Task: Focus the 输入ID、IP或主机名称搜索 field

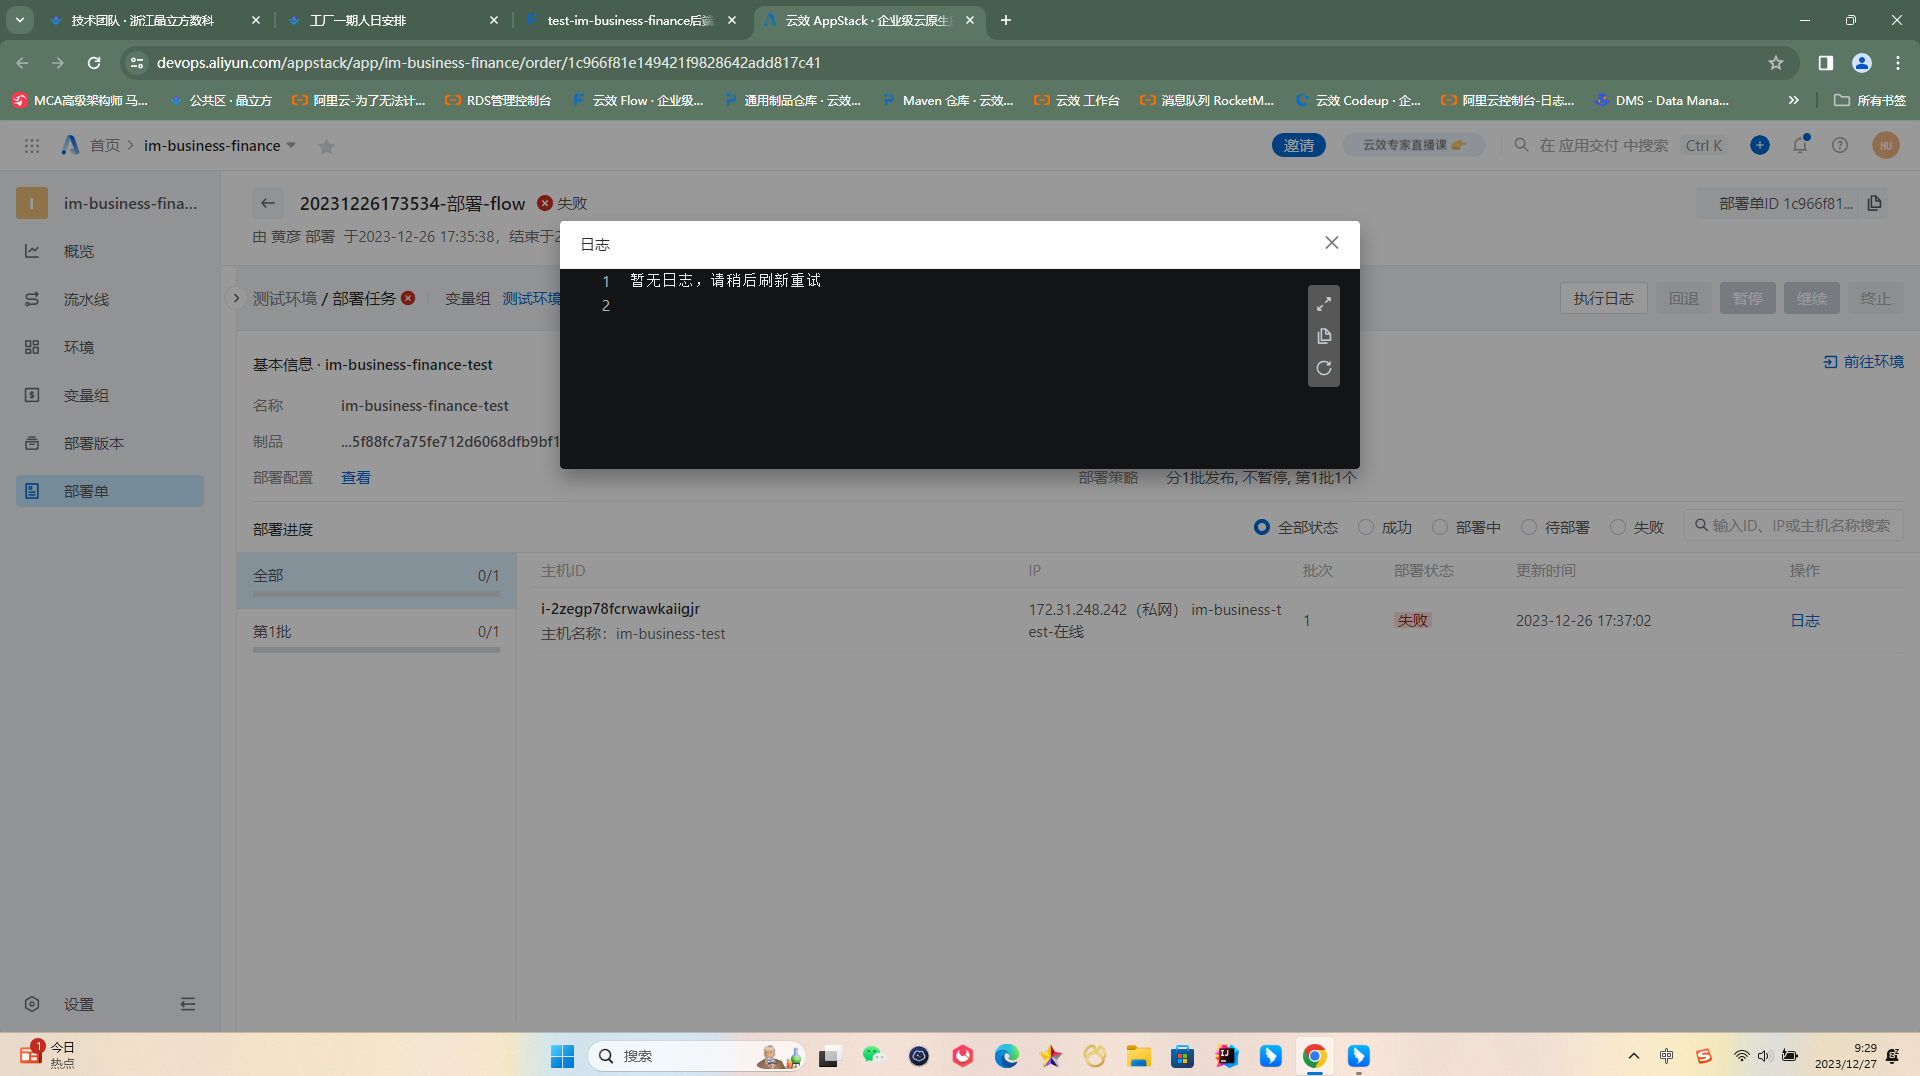Action: [x=1794, y=525]
